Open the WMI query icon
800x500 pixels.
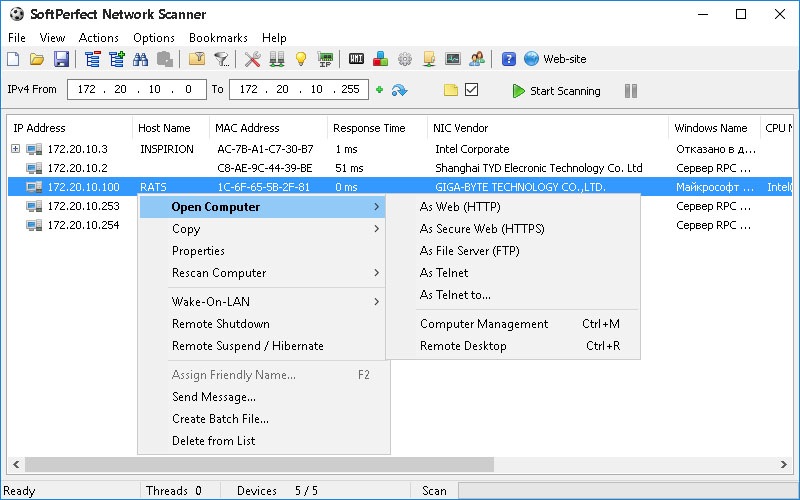pos(356,59)
